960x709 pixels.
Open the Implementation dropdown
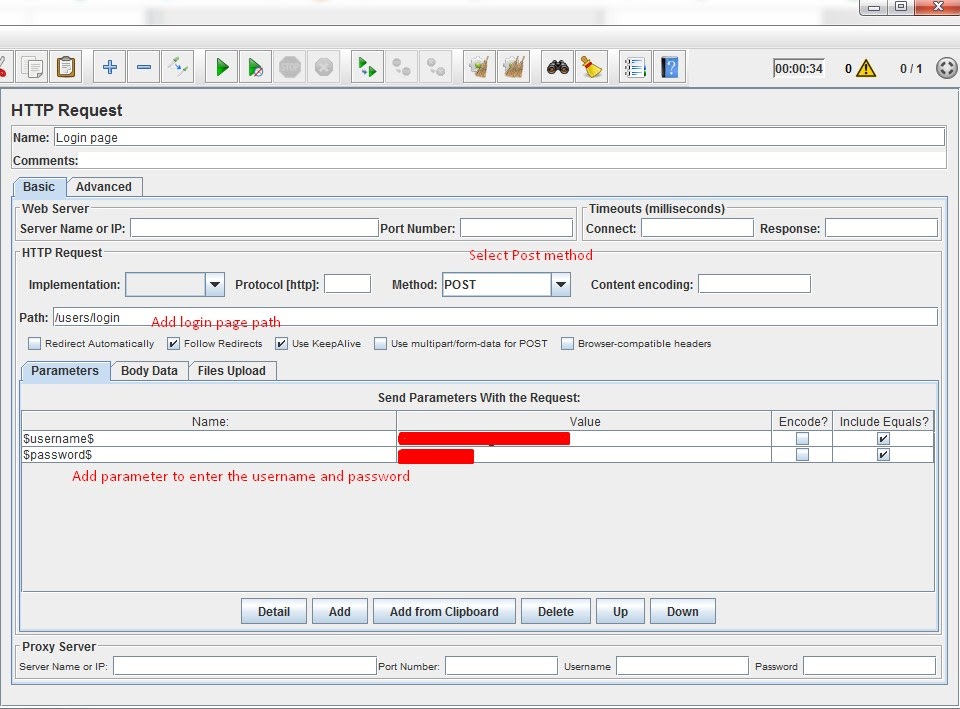[214, 285]
